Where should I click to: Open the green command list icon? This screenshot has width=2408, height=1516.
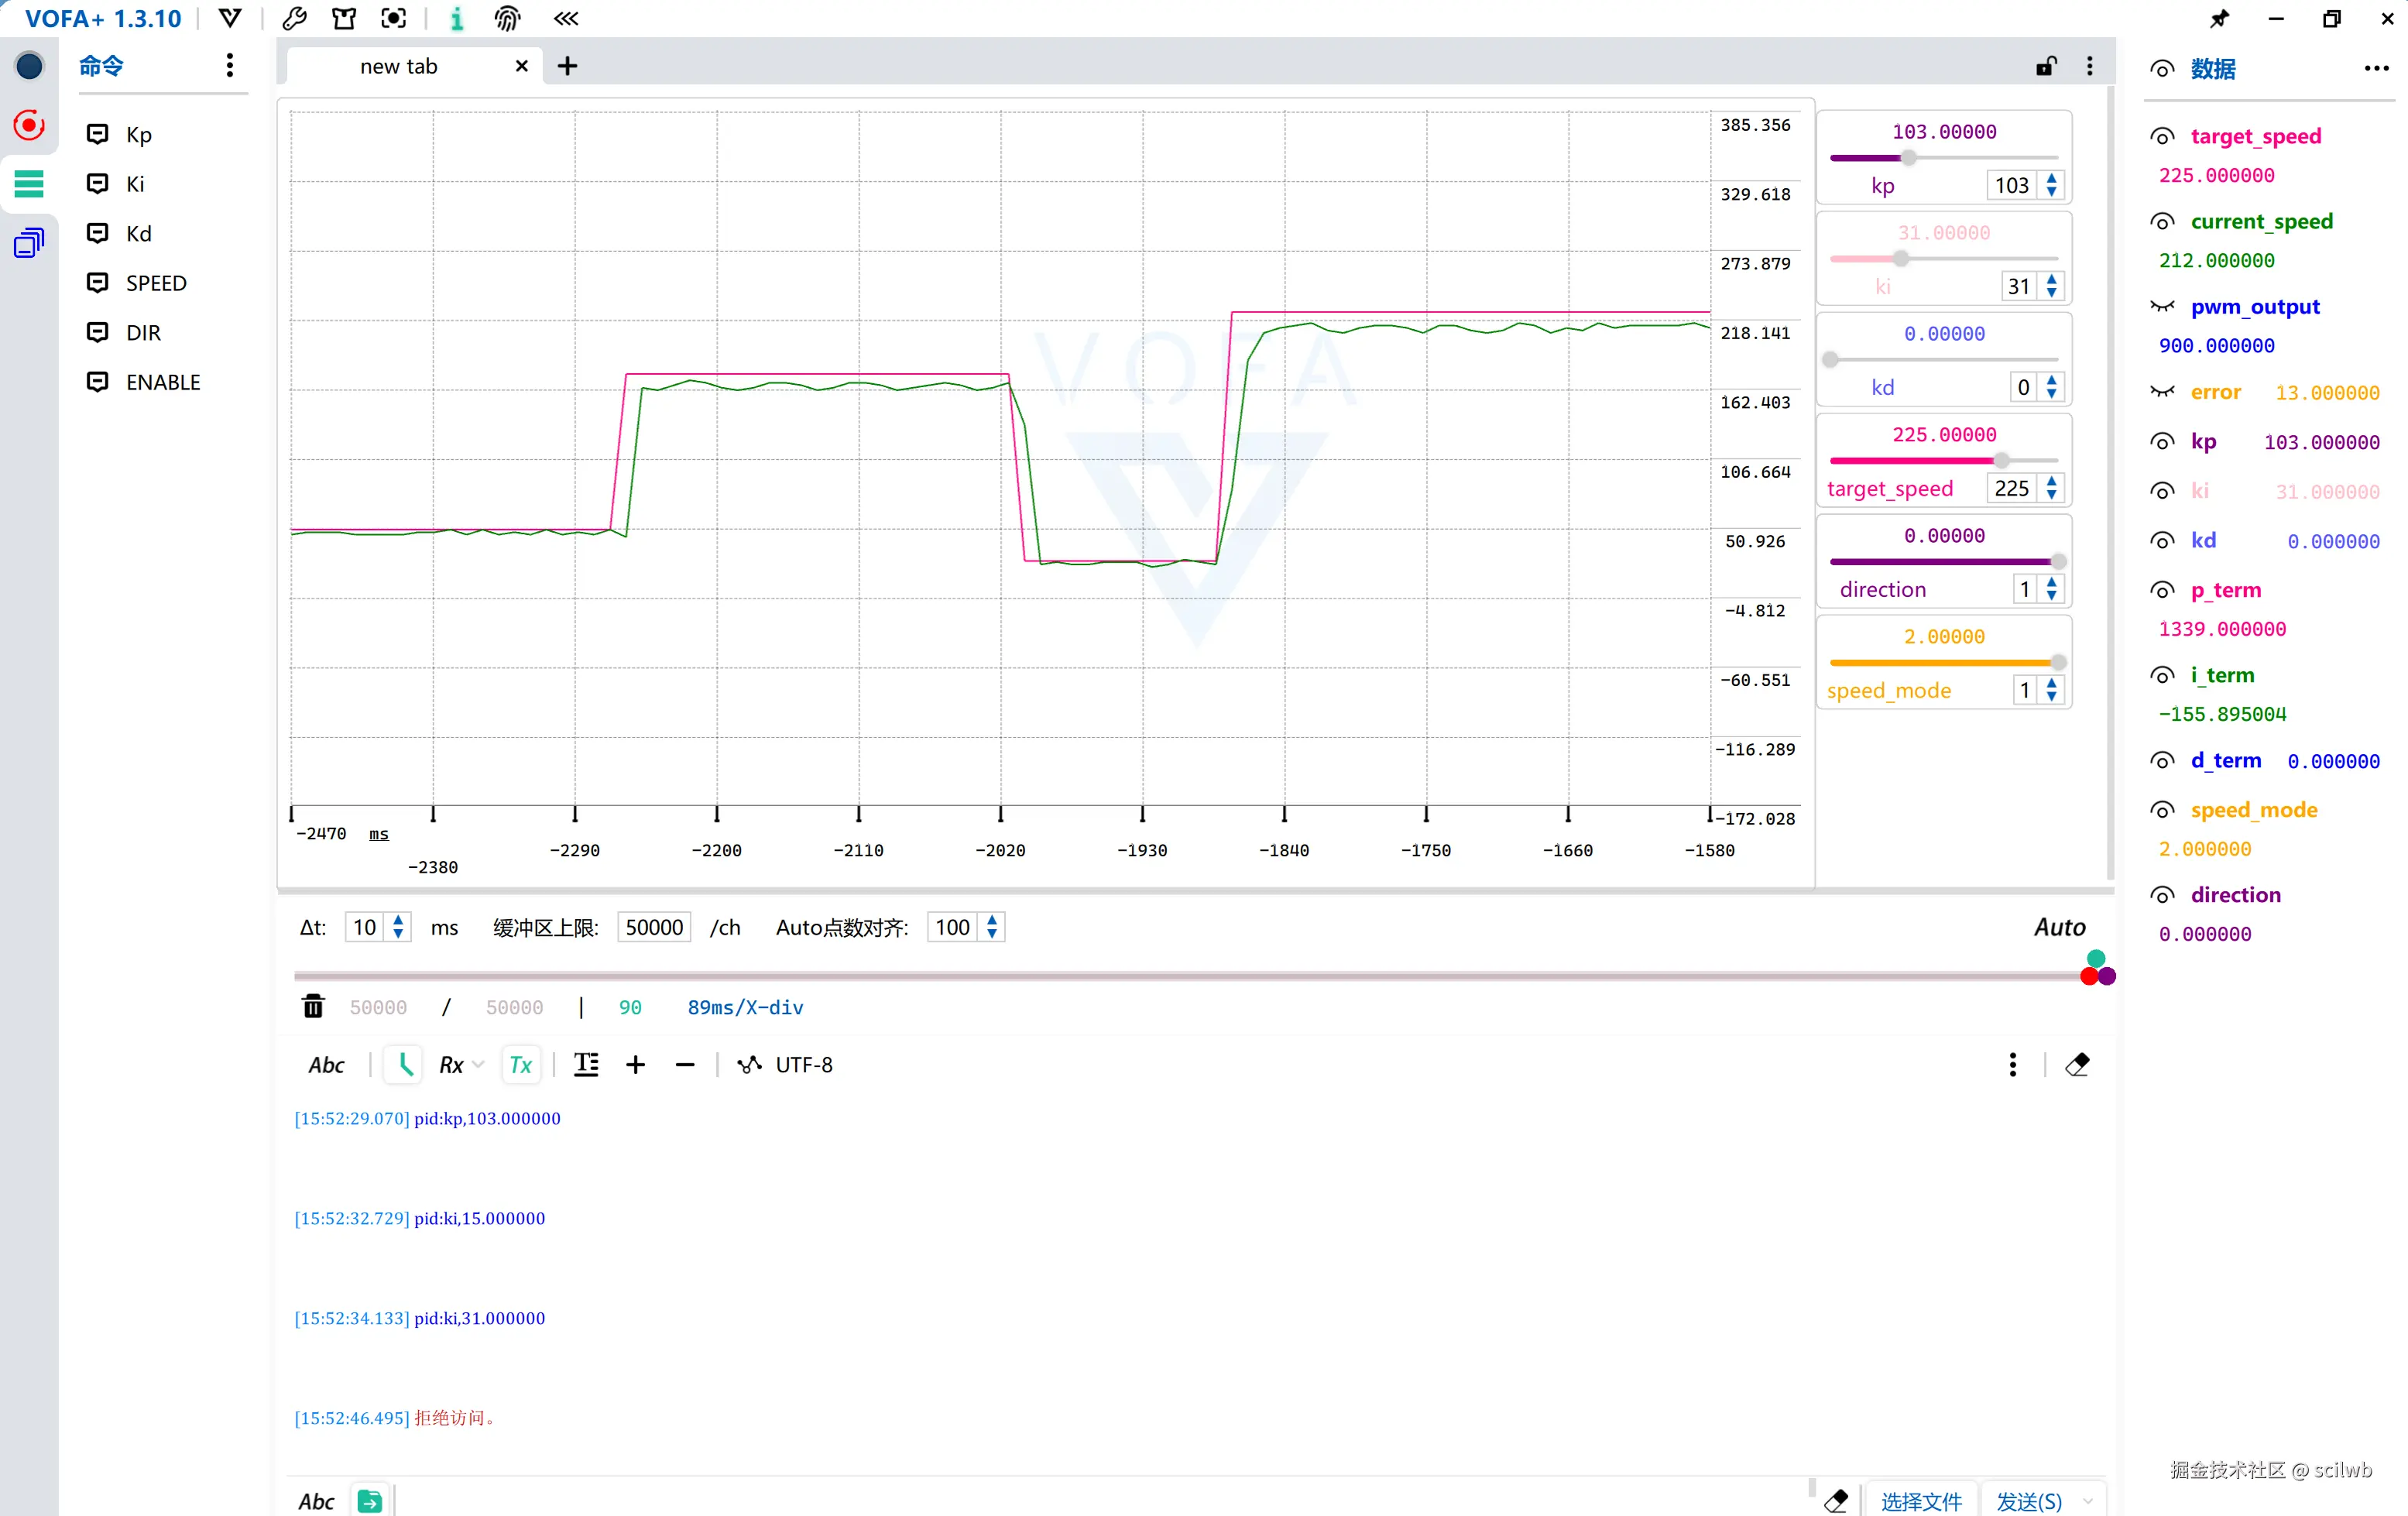click(29, 184)
